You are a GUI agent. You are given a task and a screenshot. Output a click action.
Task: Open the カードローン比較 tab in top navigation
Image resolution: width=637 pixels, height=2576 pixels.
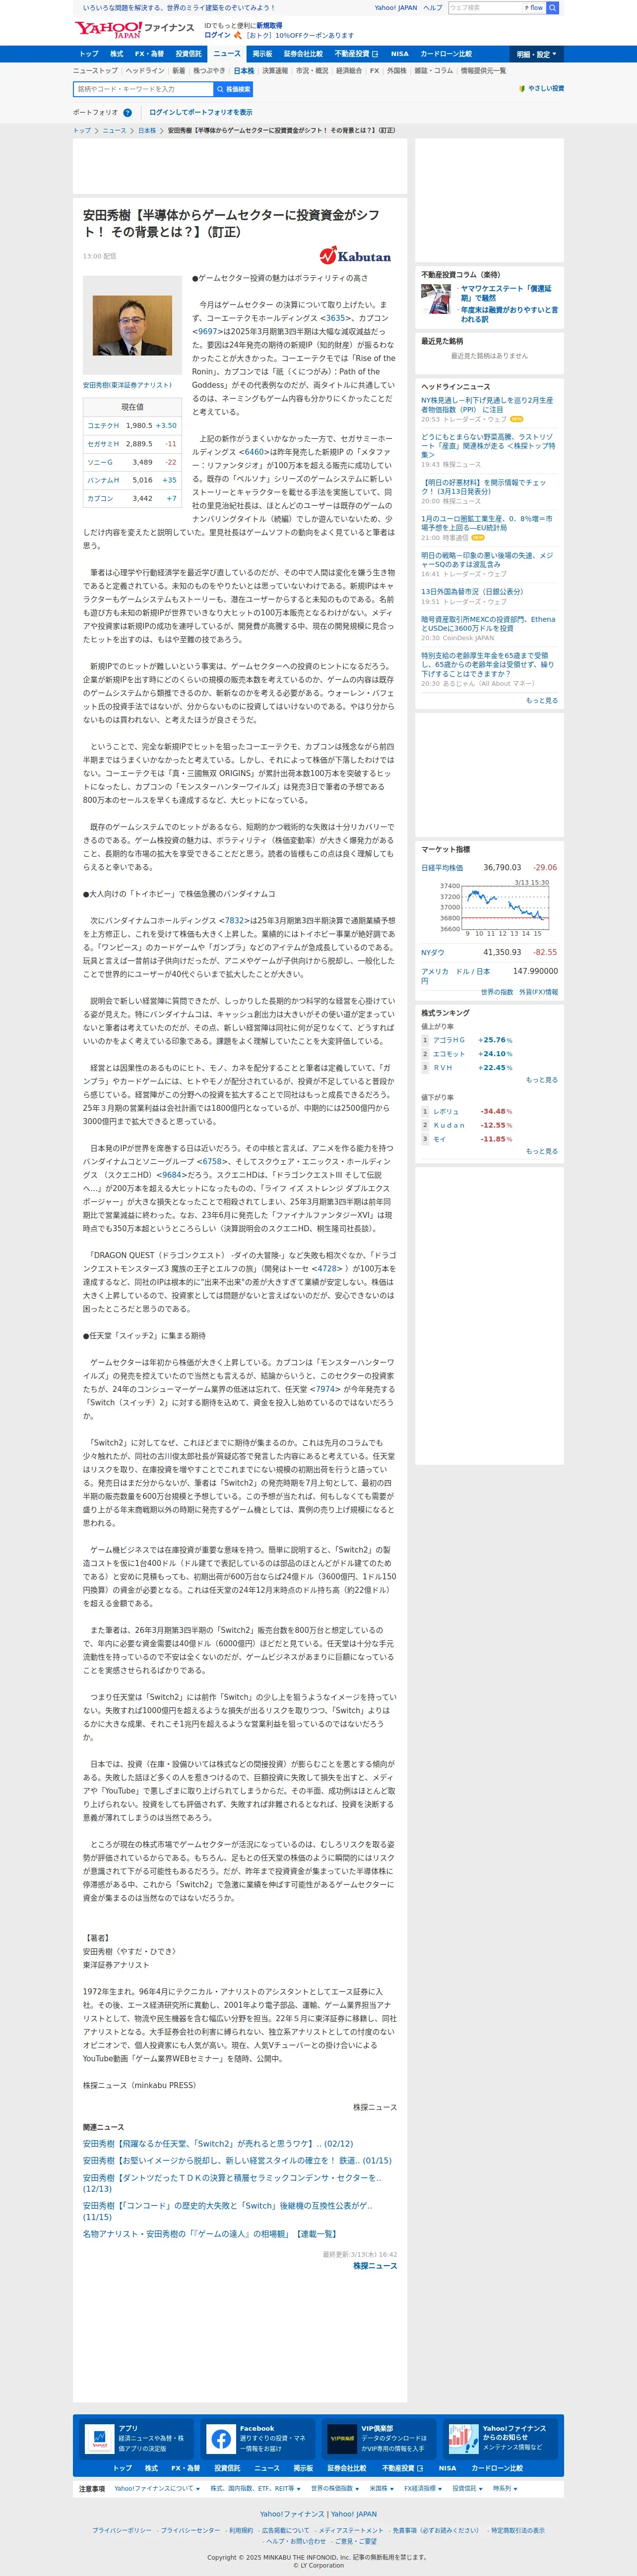click(446, 54)
